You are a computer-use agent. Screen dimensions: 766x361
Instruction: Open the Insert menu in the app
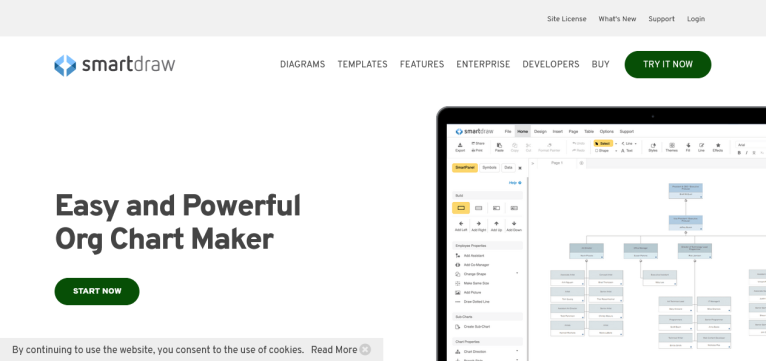click(558, 131)
